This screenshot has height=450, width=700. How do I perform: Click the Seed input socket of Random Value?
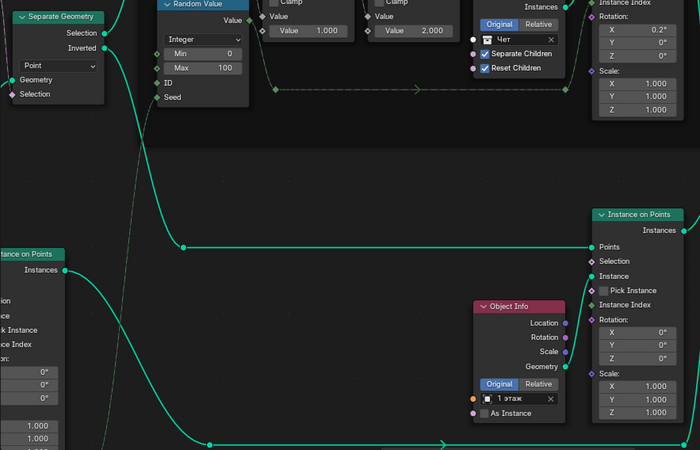(157, 97)
